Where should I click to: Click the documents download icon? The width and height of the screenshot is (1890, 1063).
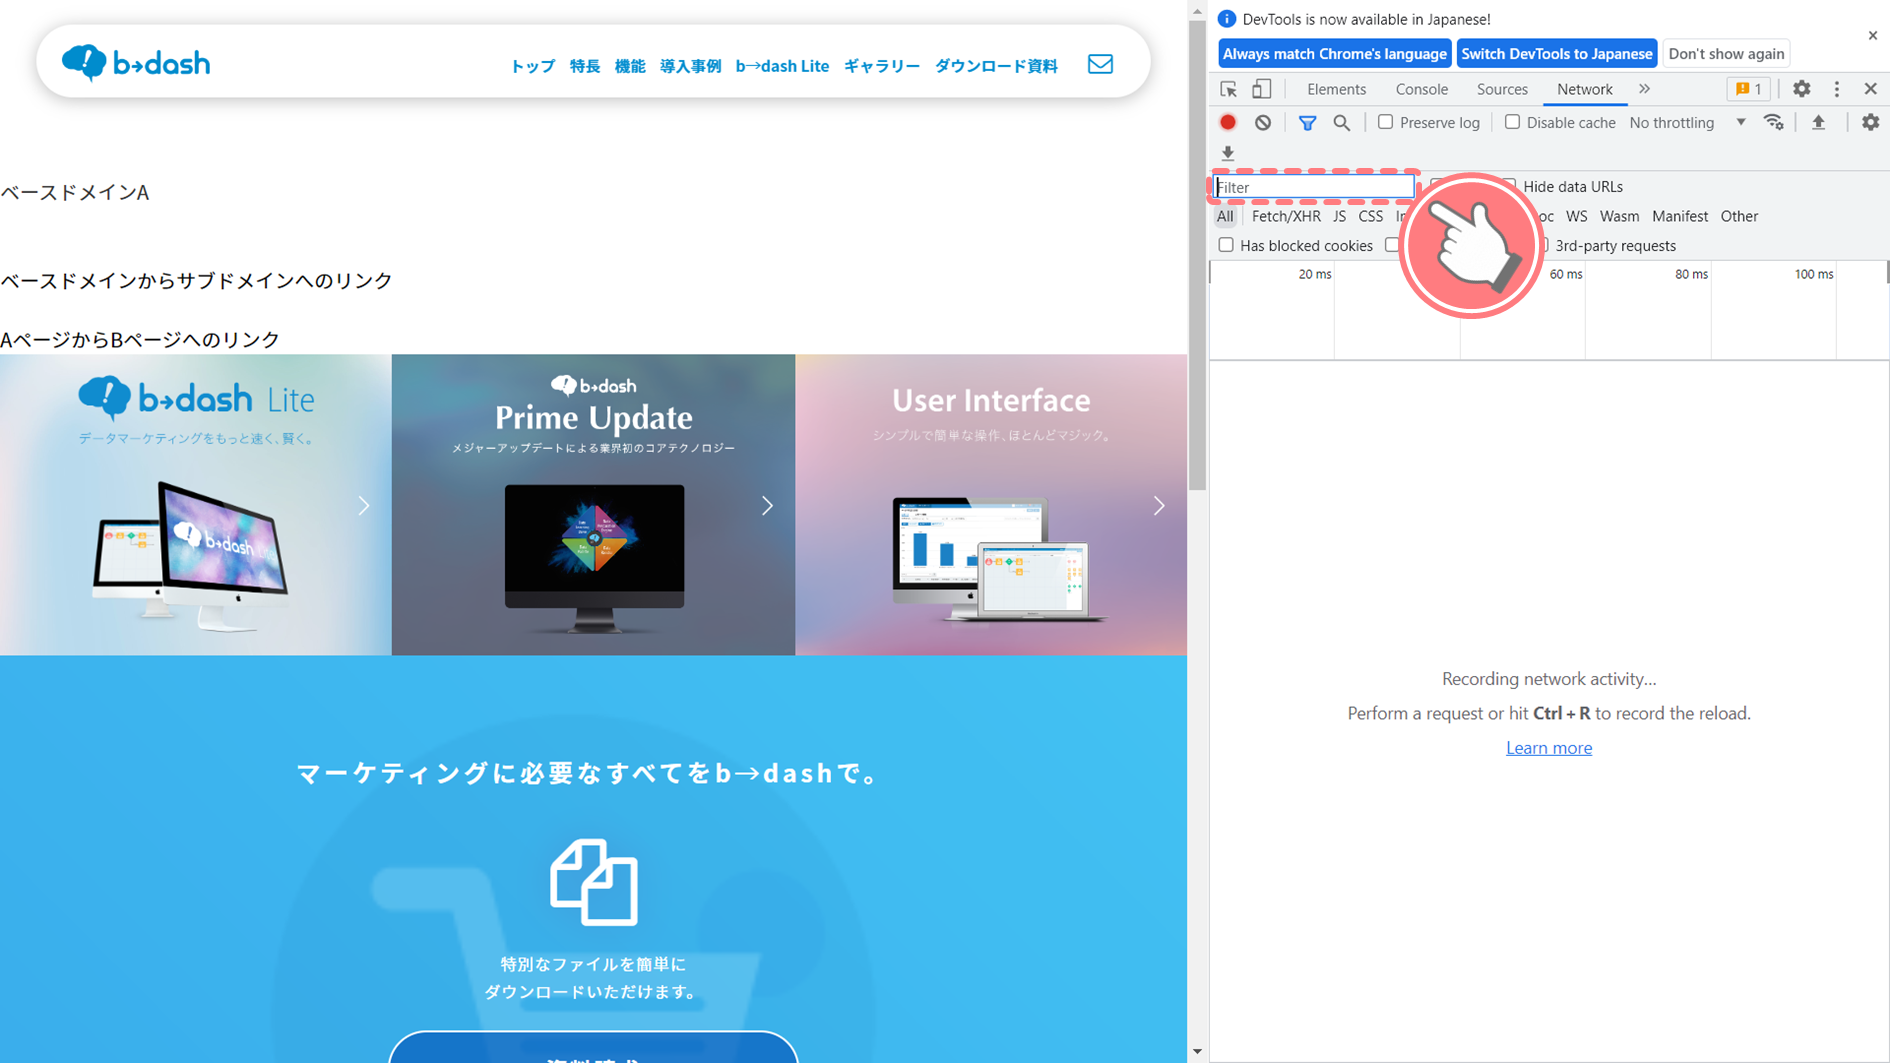click(x=593, y=882)
